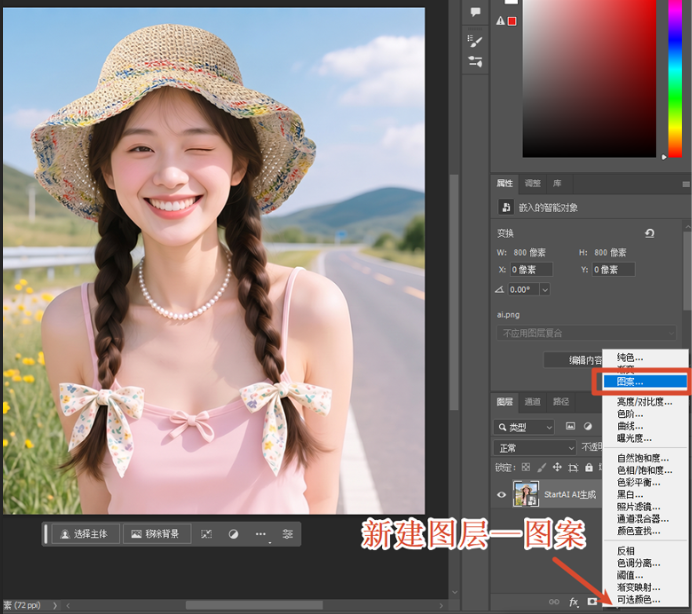Click the Y position field
The height and width of the screenshot is (614, 692).
[613, 269]
